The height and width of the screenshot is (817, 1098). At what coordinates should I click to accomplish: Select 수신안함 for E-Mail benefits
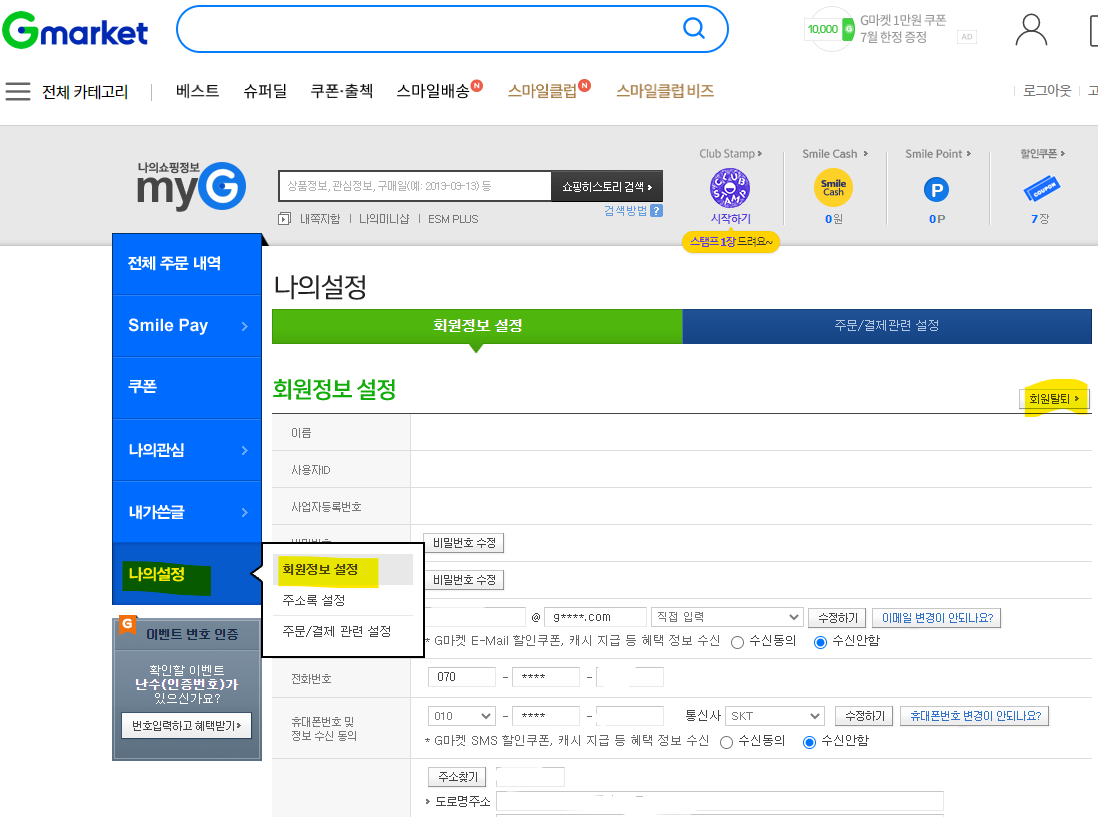pos(820,642)
